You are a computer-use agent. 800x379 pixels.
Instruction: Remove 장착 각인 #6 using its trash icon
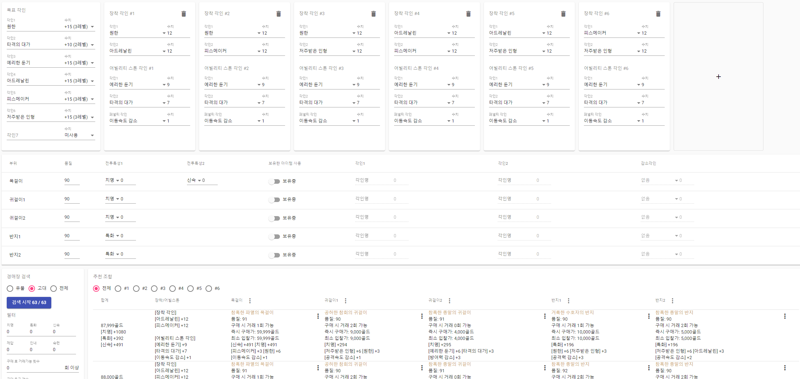[658, 14]
